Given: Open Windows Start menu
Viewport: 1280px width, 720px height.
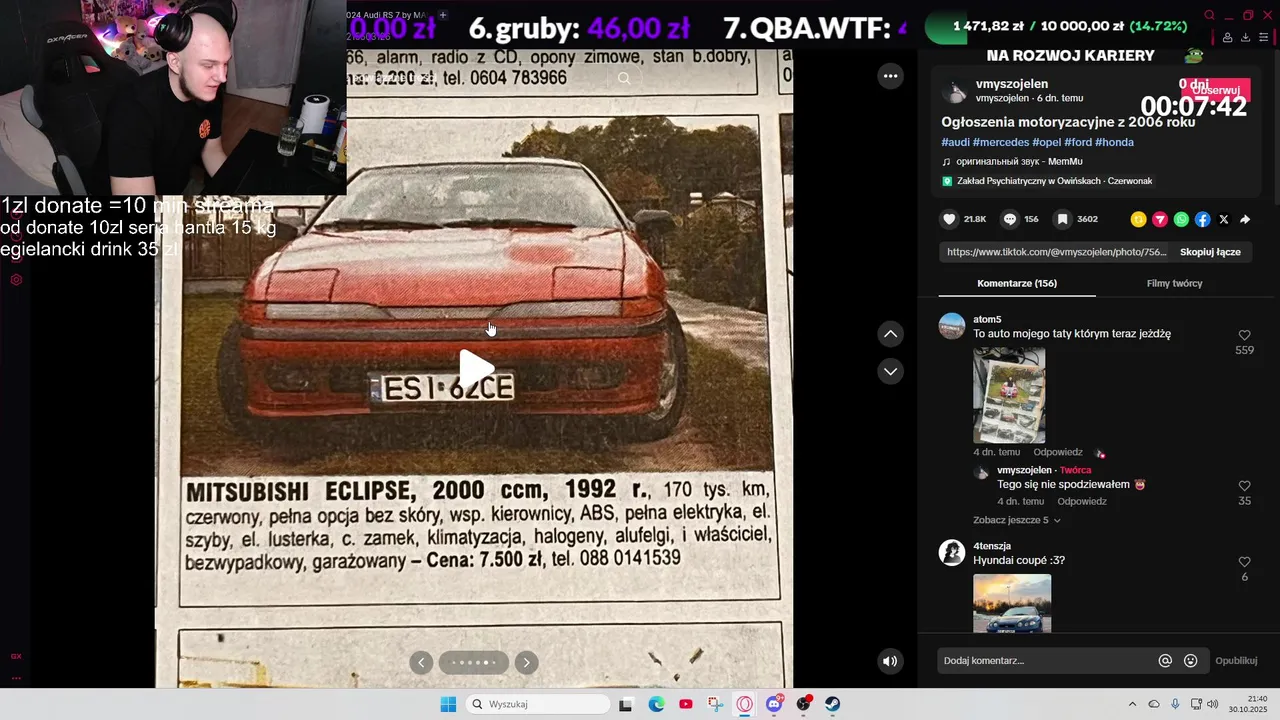Looking at the screenshot, I should click(448, 704).
